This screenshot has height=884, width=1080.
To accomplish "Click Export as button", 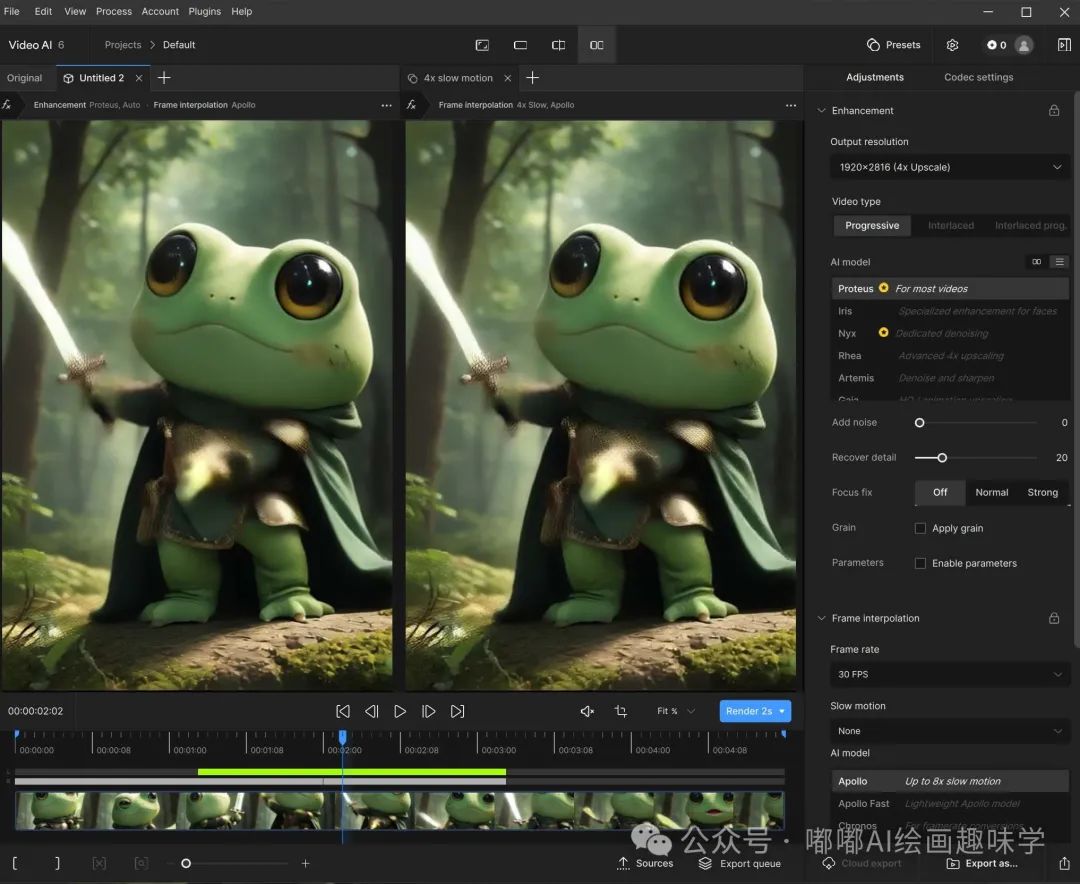I will [982, 863].
